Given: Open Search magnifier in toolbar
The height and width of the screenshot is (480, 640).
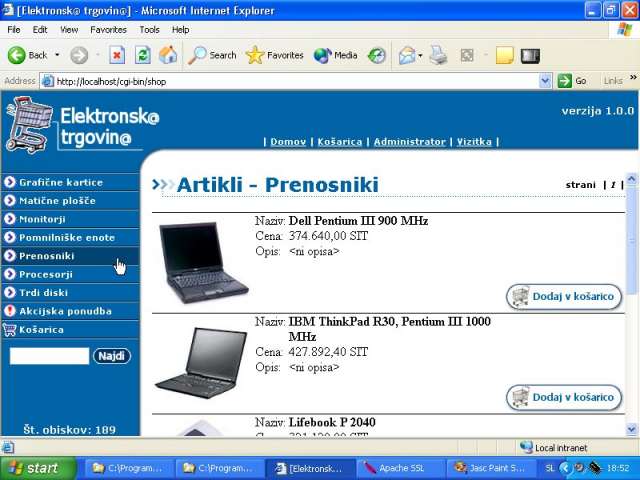Looking at the screenshot, I should (198, 55).
